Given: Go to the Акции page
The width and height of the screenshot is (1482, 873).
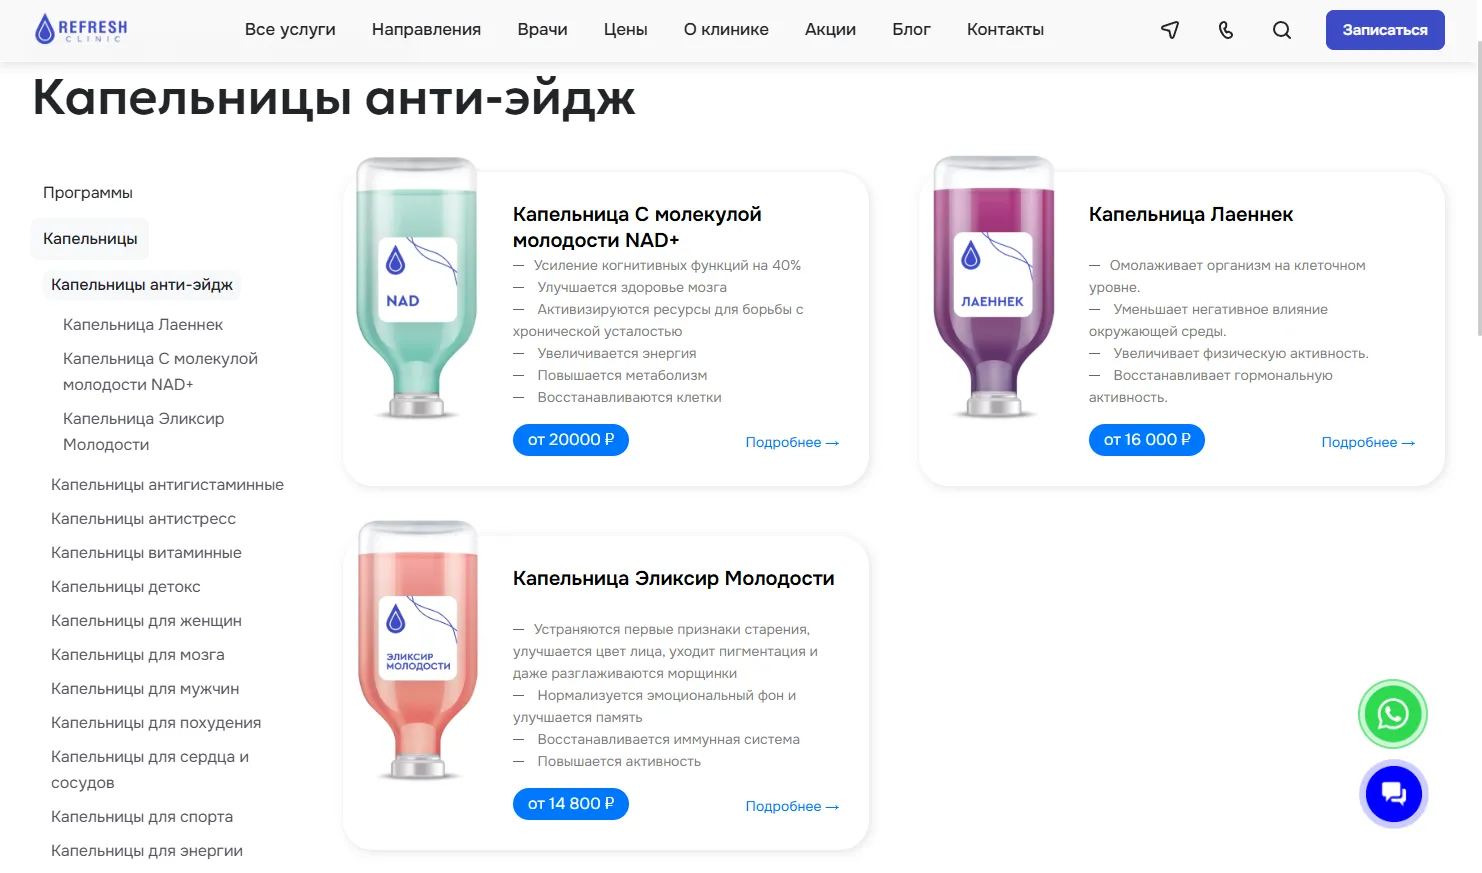Looking at the screenshot, I should tap(830, 30).
